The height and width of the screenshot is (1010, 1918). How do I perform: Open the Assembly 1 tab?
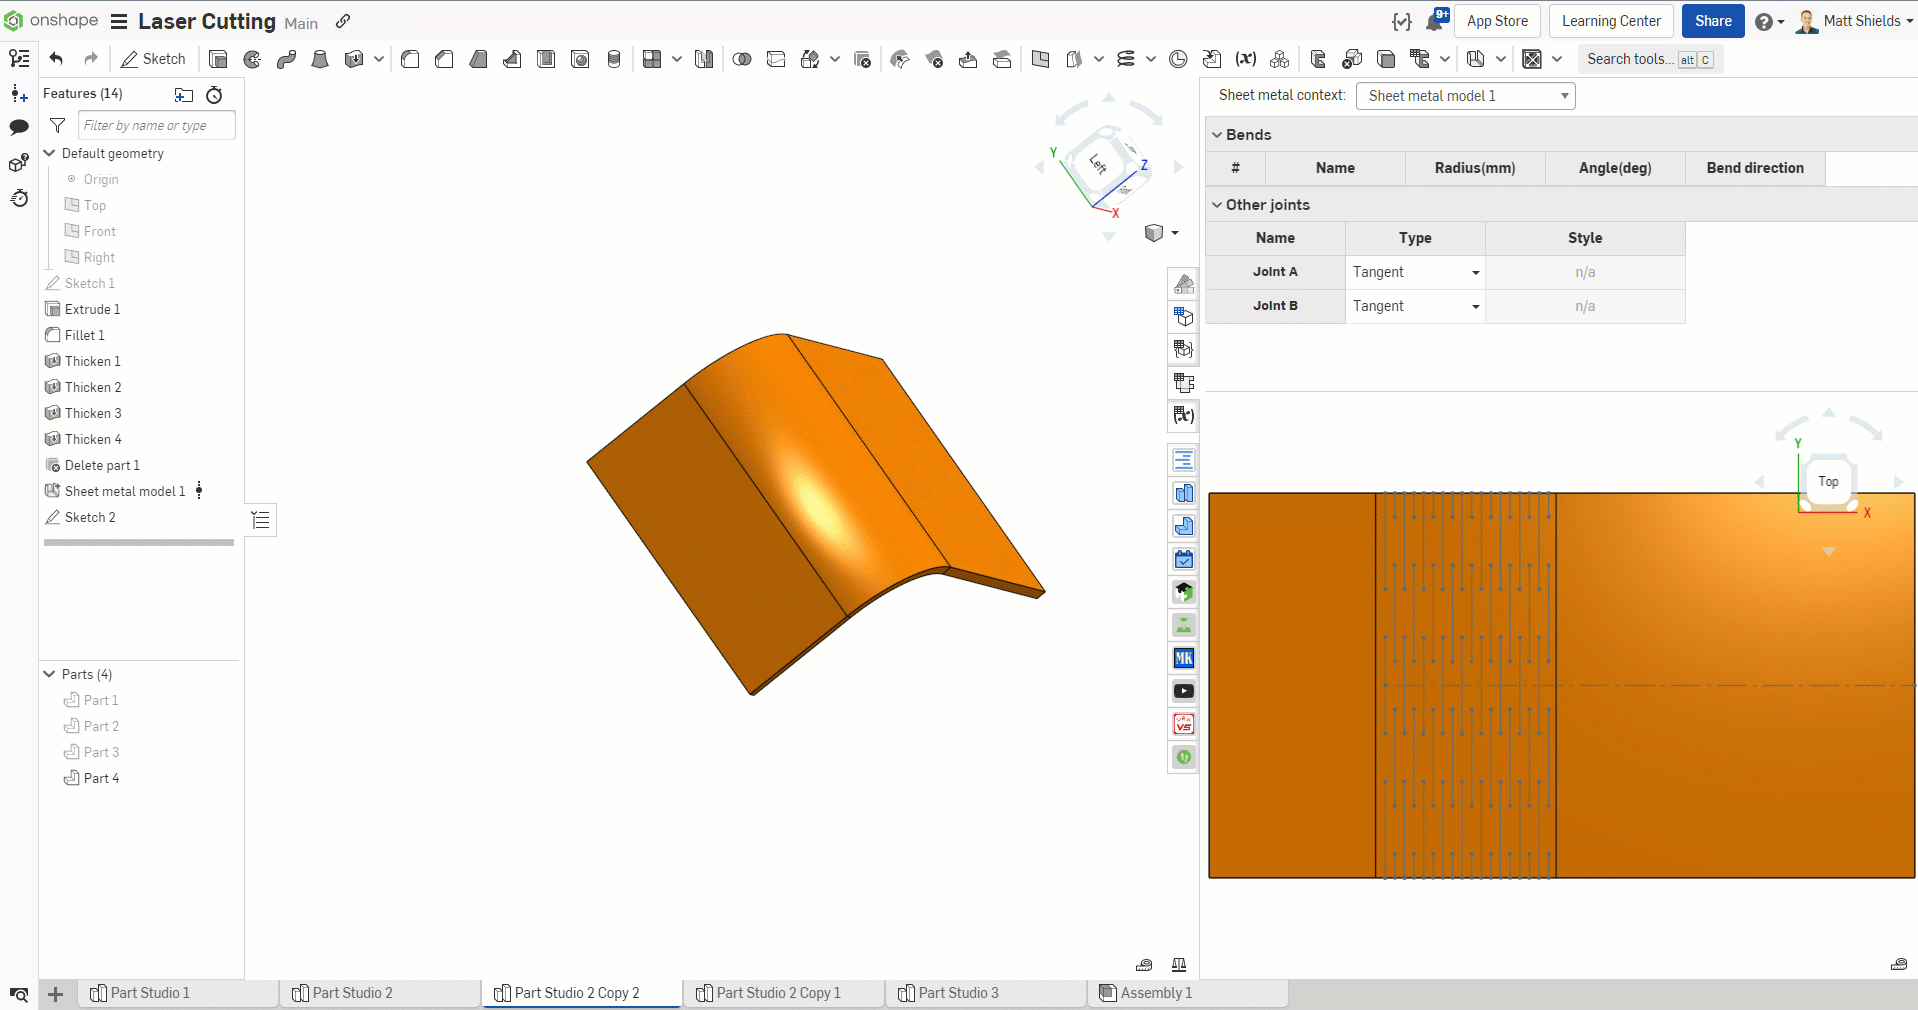coord(1155,993)
